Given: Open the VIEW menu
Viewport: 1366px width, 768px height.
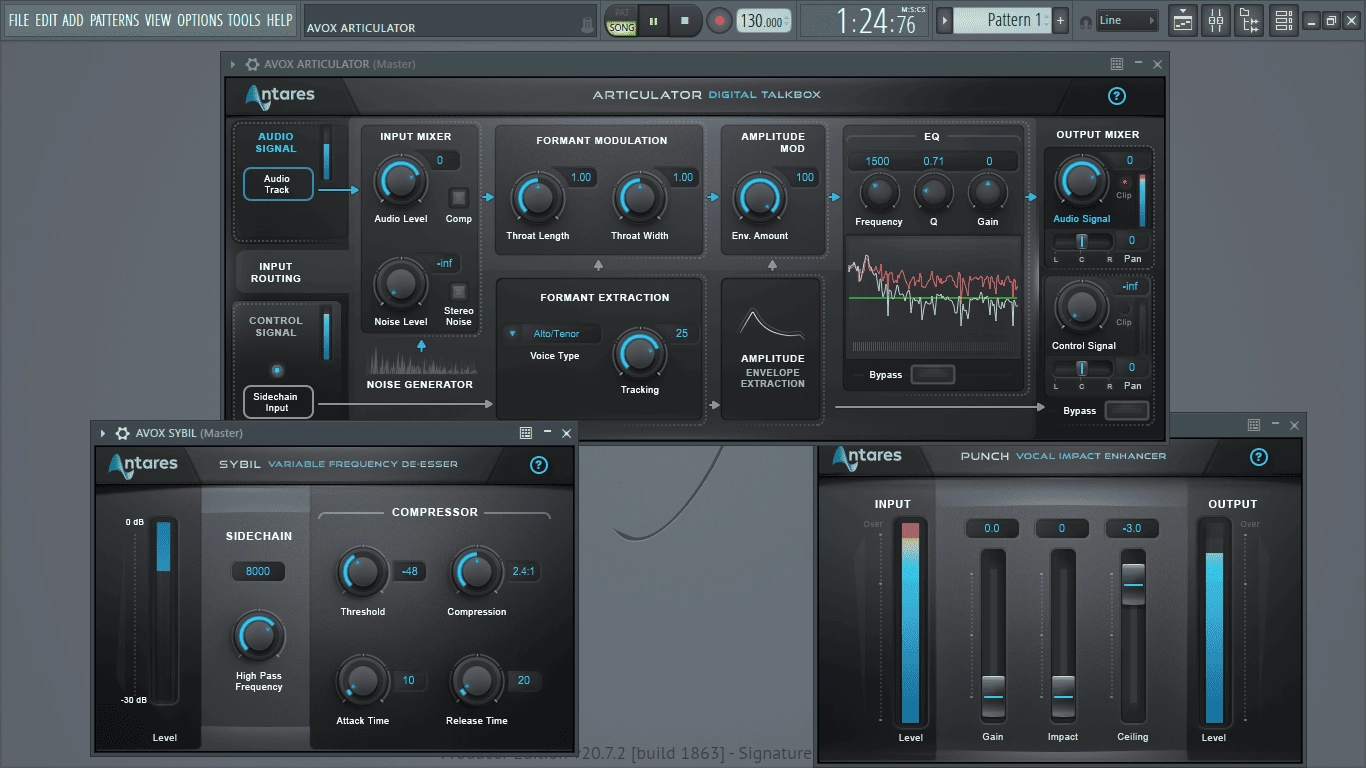Looking at the screenshot, I should point(158,20).
